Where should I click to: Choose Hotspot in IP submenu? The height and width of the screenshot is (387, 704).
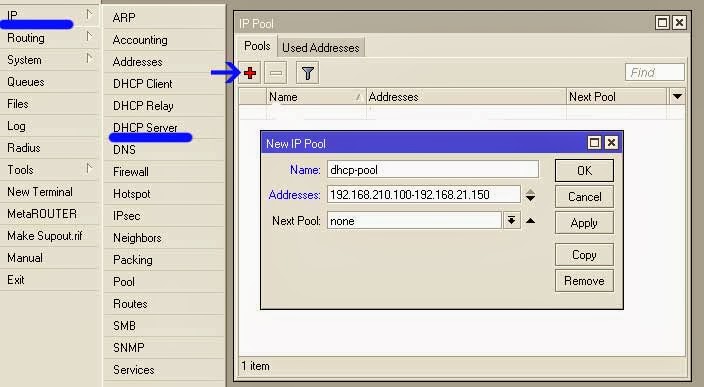point(164,194)
